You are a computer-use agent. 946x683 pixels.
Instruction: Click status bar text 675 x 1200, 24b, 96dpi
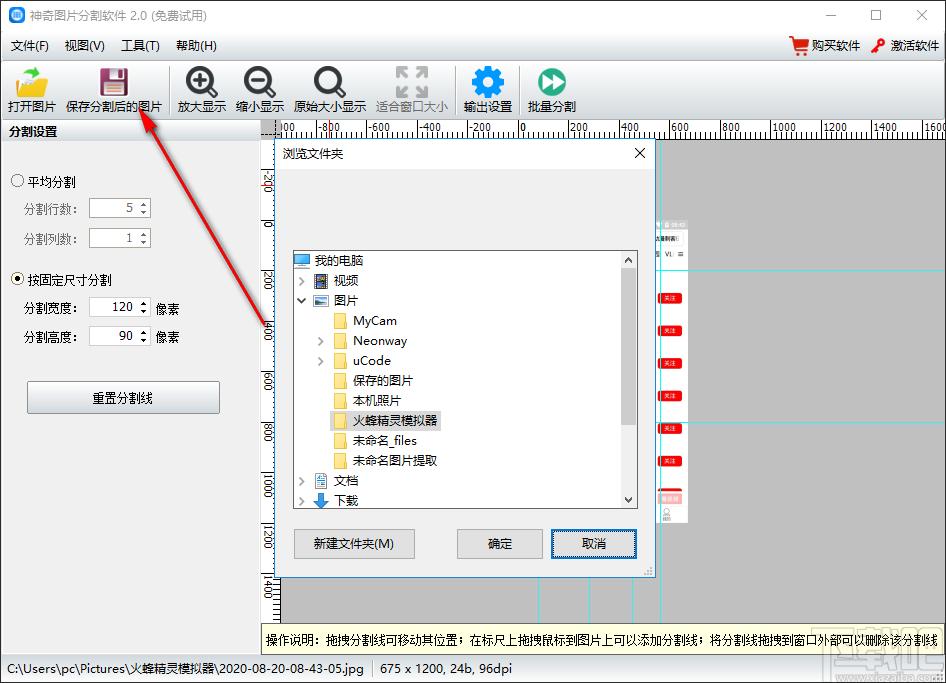coord(446,669)
